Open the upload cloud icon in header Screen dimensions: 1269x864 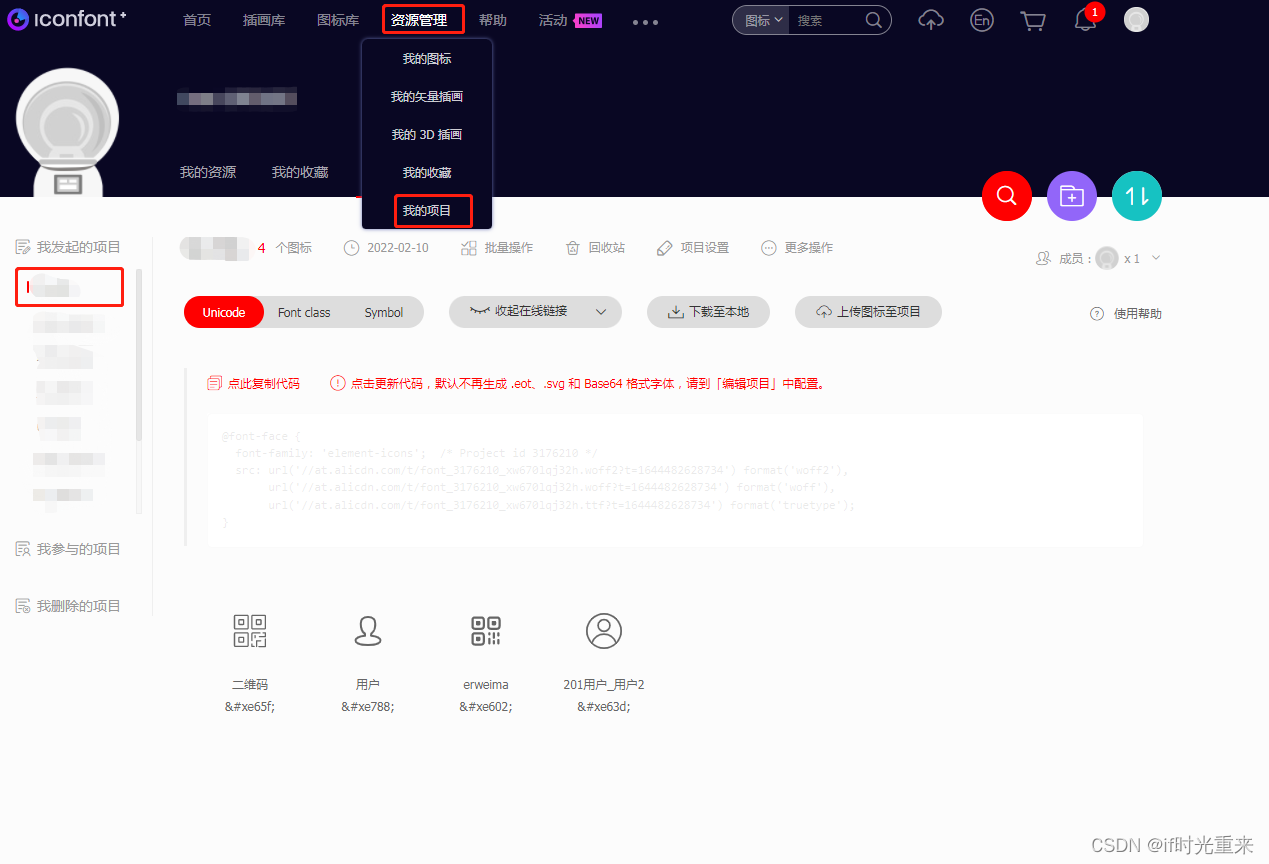coord(931,20)
